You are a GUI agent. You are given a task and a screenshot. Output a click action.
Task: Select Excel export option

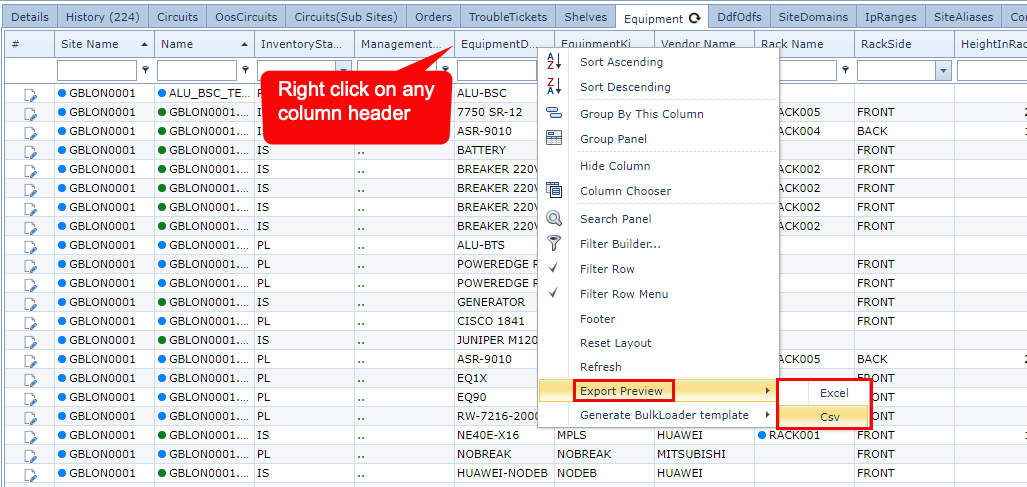pos(834,394)
